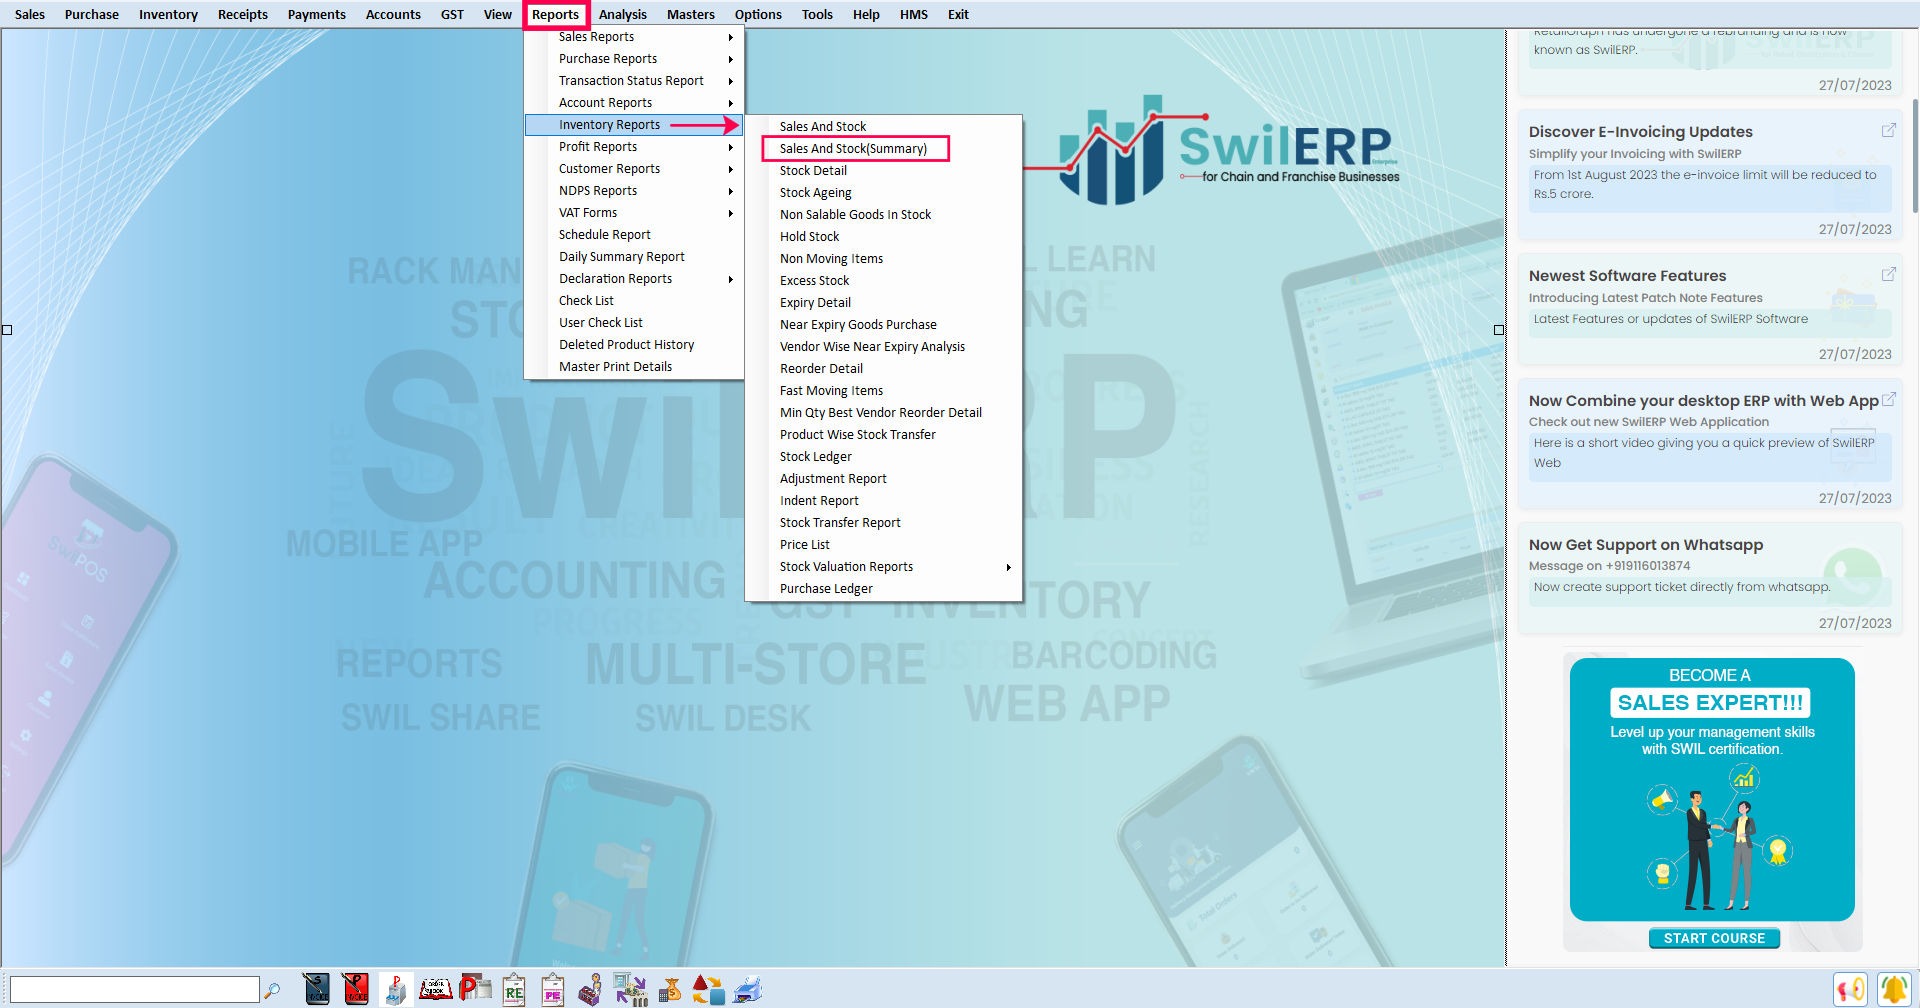Expand the Declaration Reports submenu
This screenshot has width=1920, height=1008.
click(x=634, y=279)
